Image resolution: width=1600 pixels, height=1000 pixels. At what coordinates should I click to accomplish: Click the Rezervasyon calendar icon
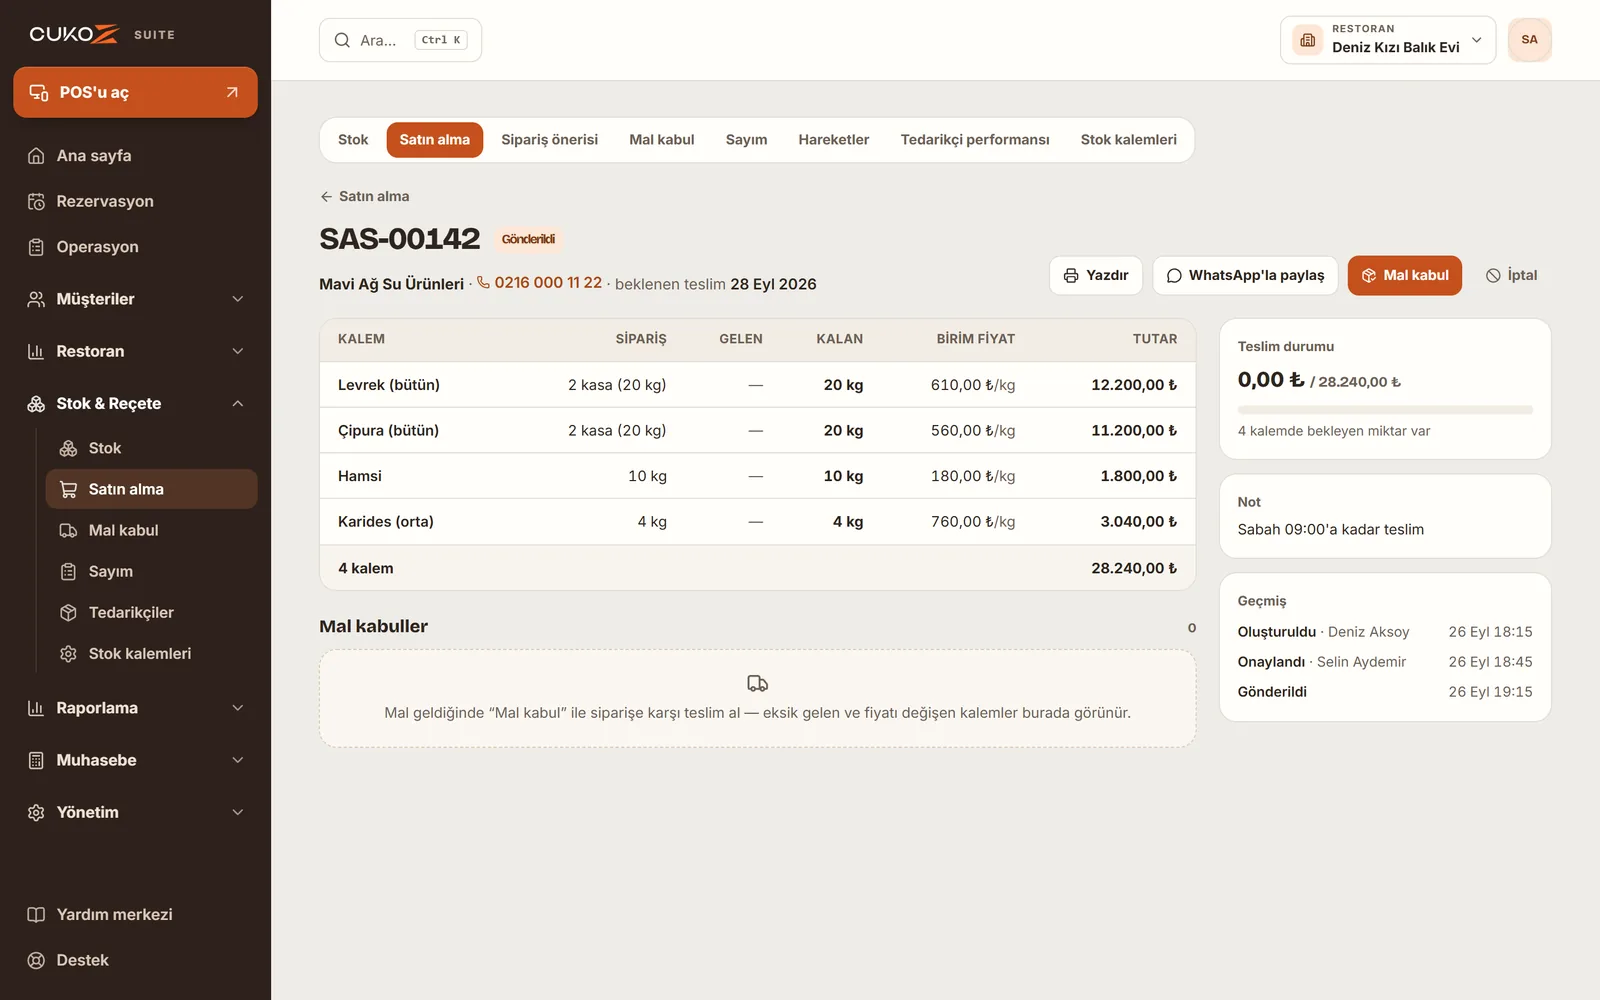click(x=36, y=202)
